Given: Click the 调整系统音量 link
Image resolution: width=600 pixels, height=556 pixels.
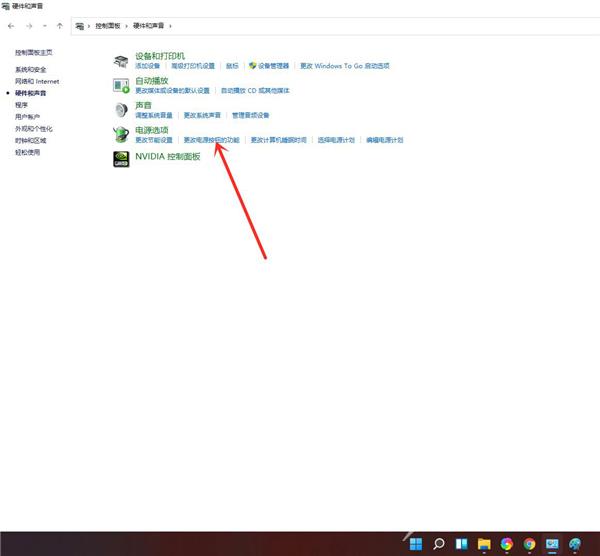Looking at the screenshot, I should coord(154,115).
